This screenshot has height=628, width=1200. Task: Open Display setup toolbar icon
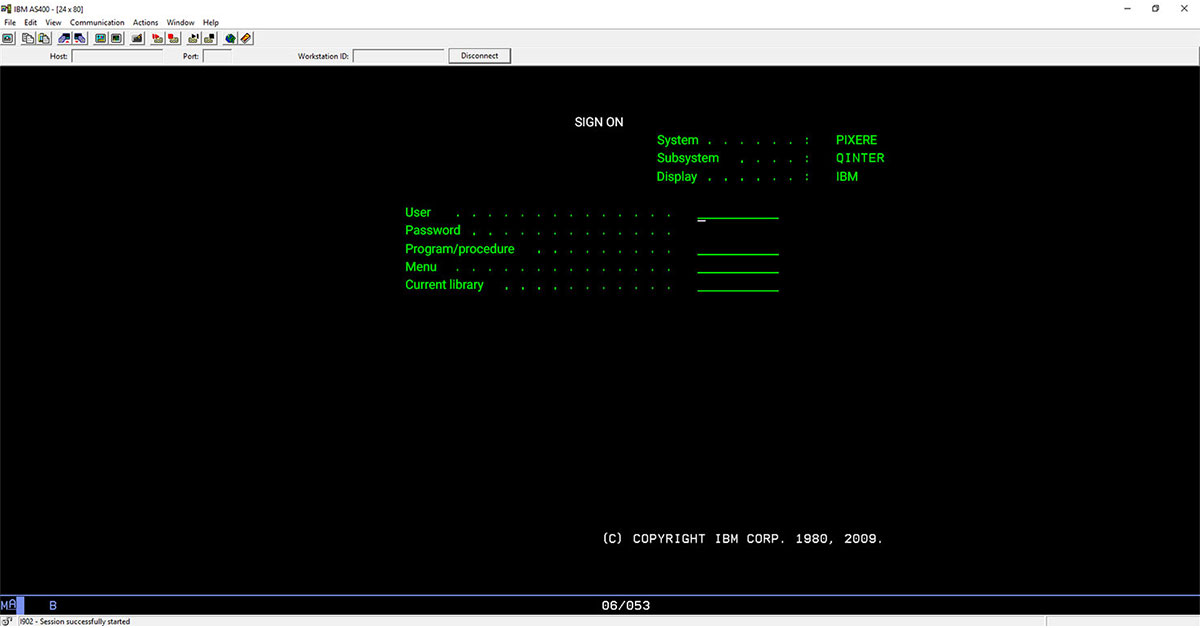100,38
